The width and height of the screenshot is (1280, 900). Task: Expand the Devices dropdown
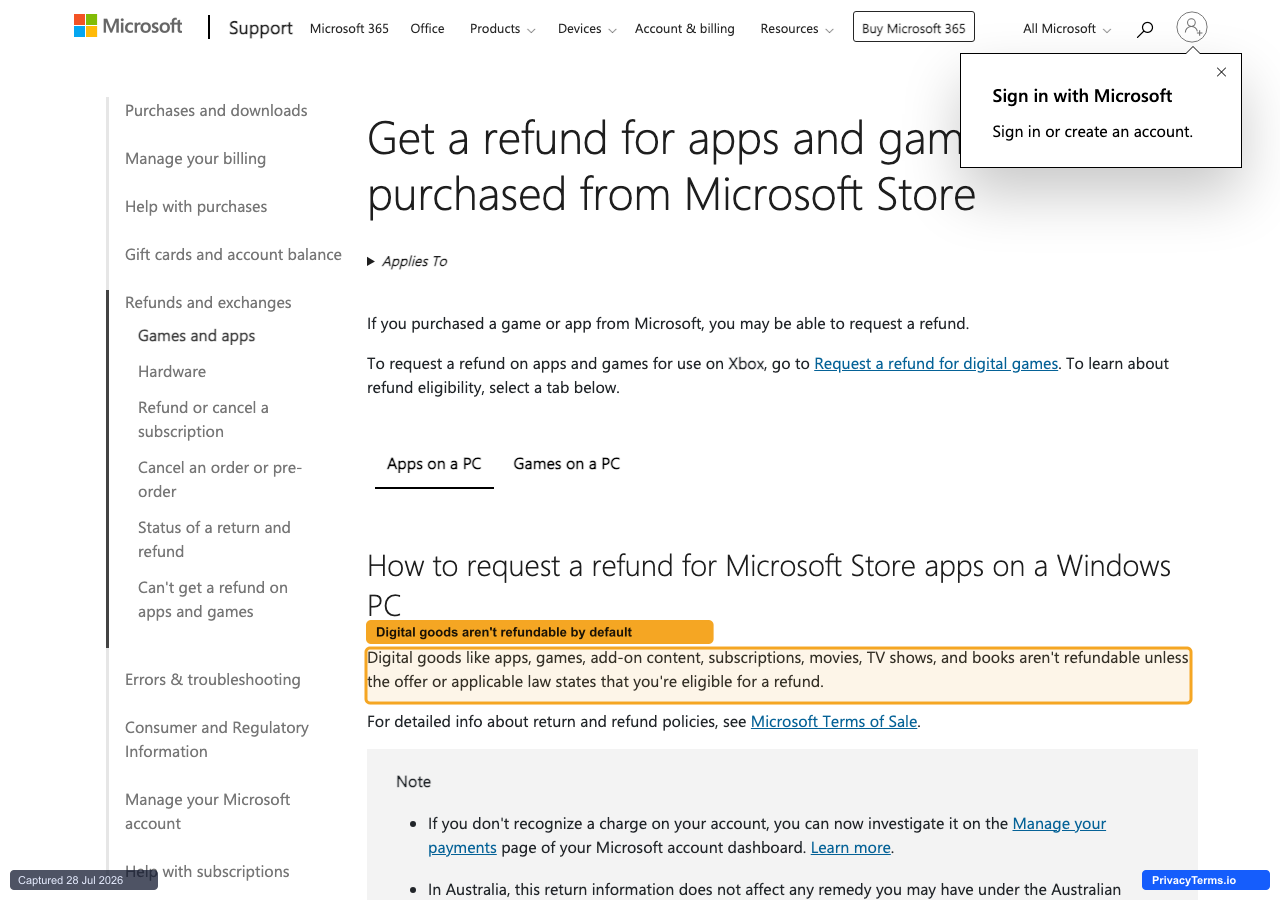click(x=587, y=29)
